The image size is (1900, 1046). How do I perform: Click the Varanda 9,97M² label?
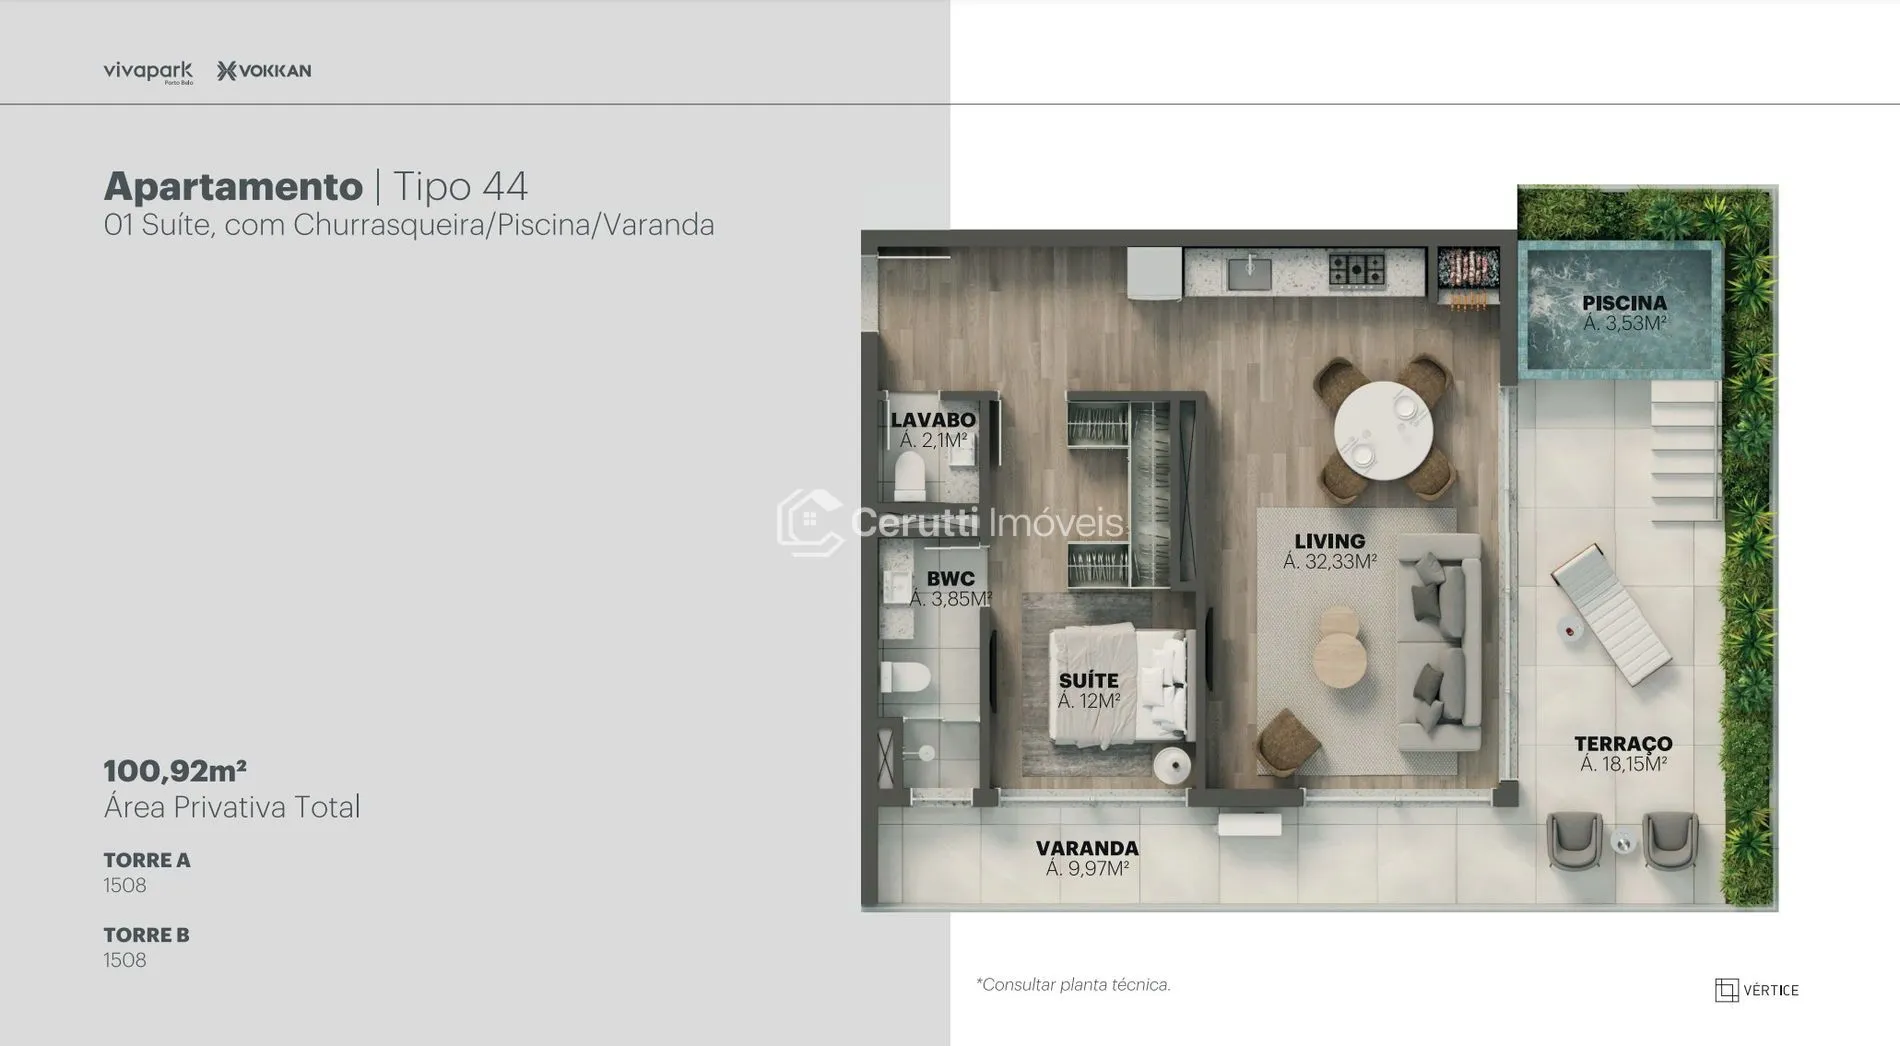[1087, 858]
